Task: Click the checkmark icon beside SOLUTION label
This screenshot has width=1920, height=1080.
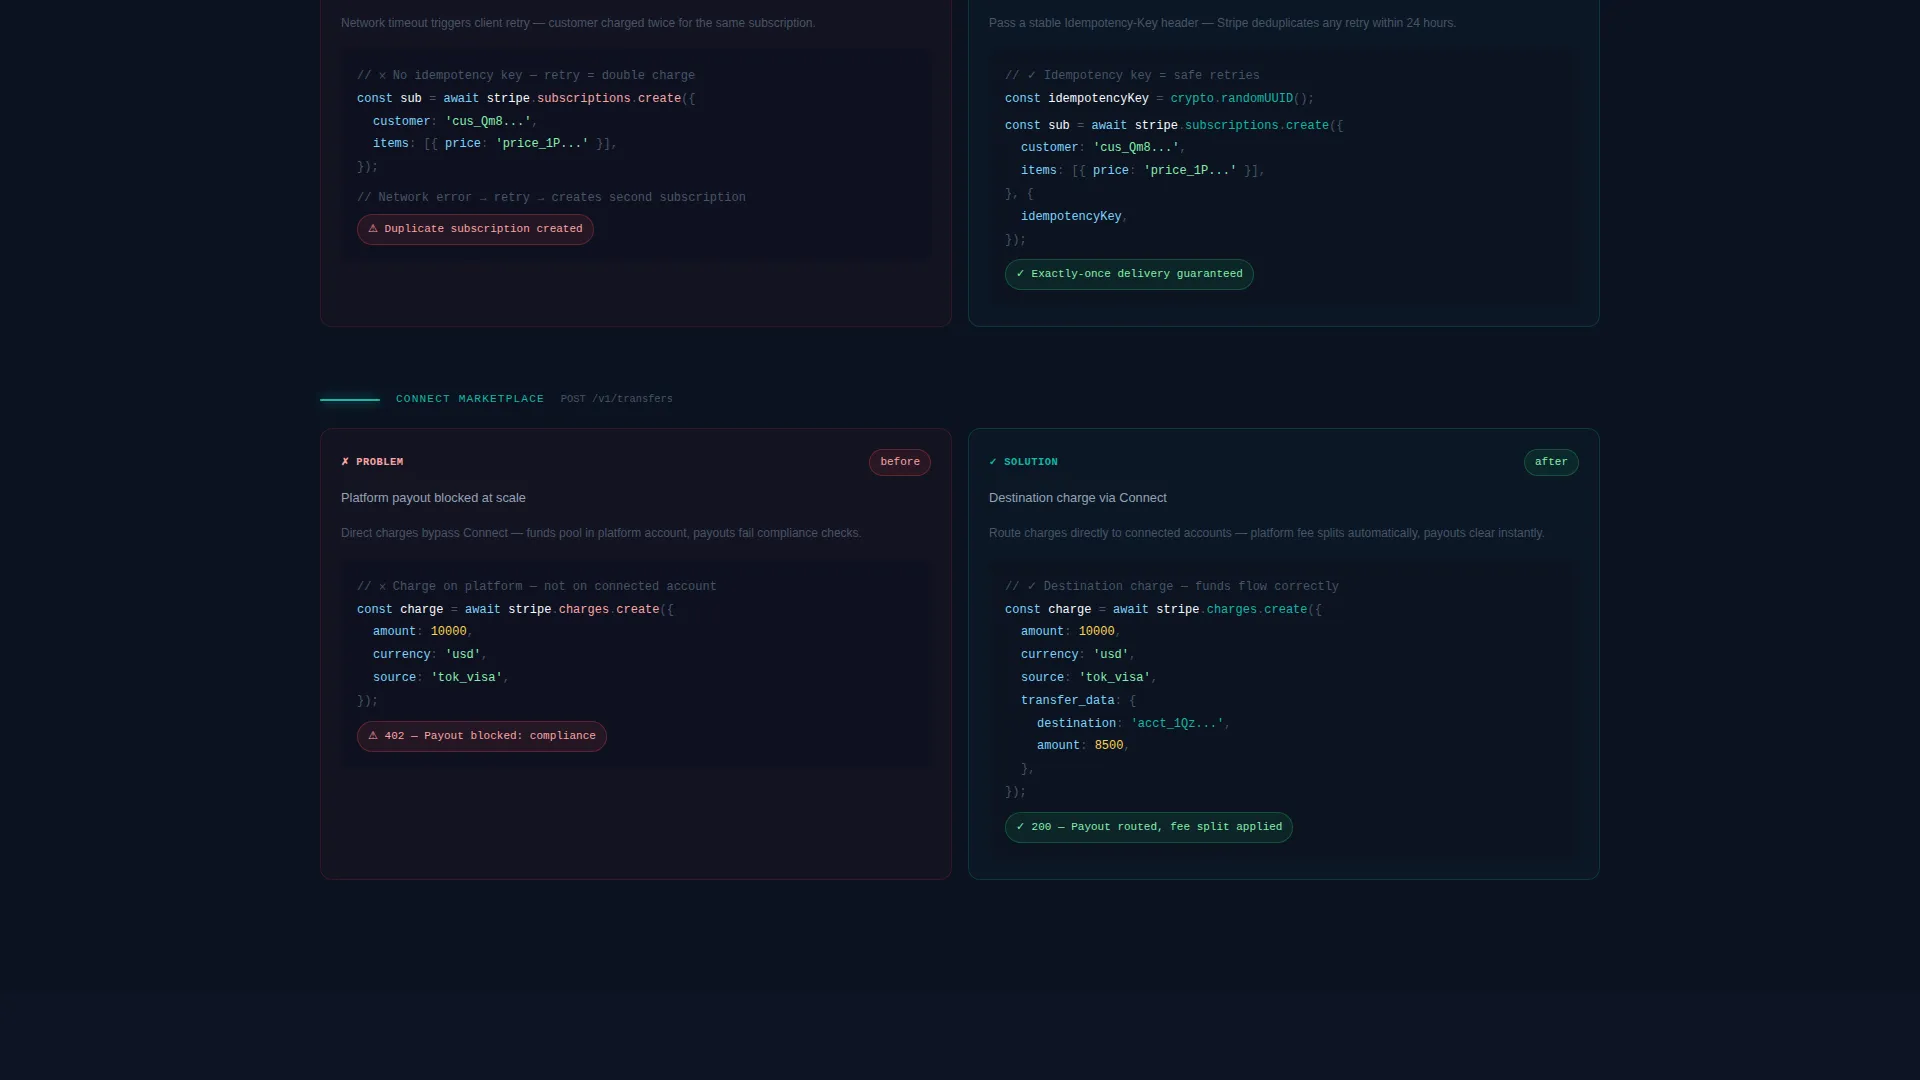Action: 993,462
